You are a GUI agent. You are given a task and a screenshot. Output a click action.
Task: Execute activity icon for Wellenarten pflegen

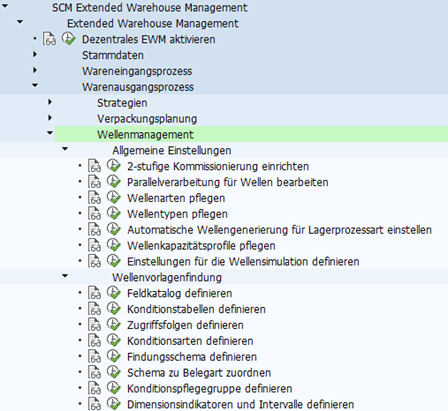click(x=114, y=198)
